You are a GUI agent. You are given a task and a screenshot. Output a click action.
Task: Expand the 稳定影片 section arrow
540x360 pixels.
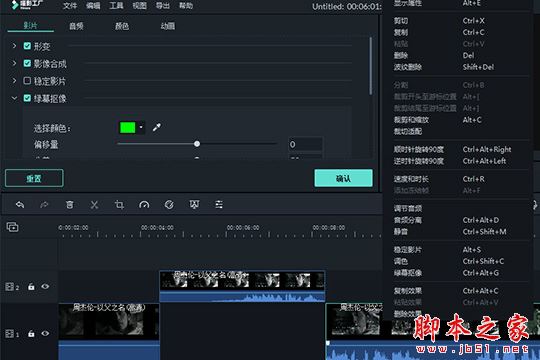14,81
